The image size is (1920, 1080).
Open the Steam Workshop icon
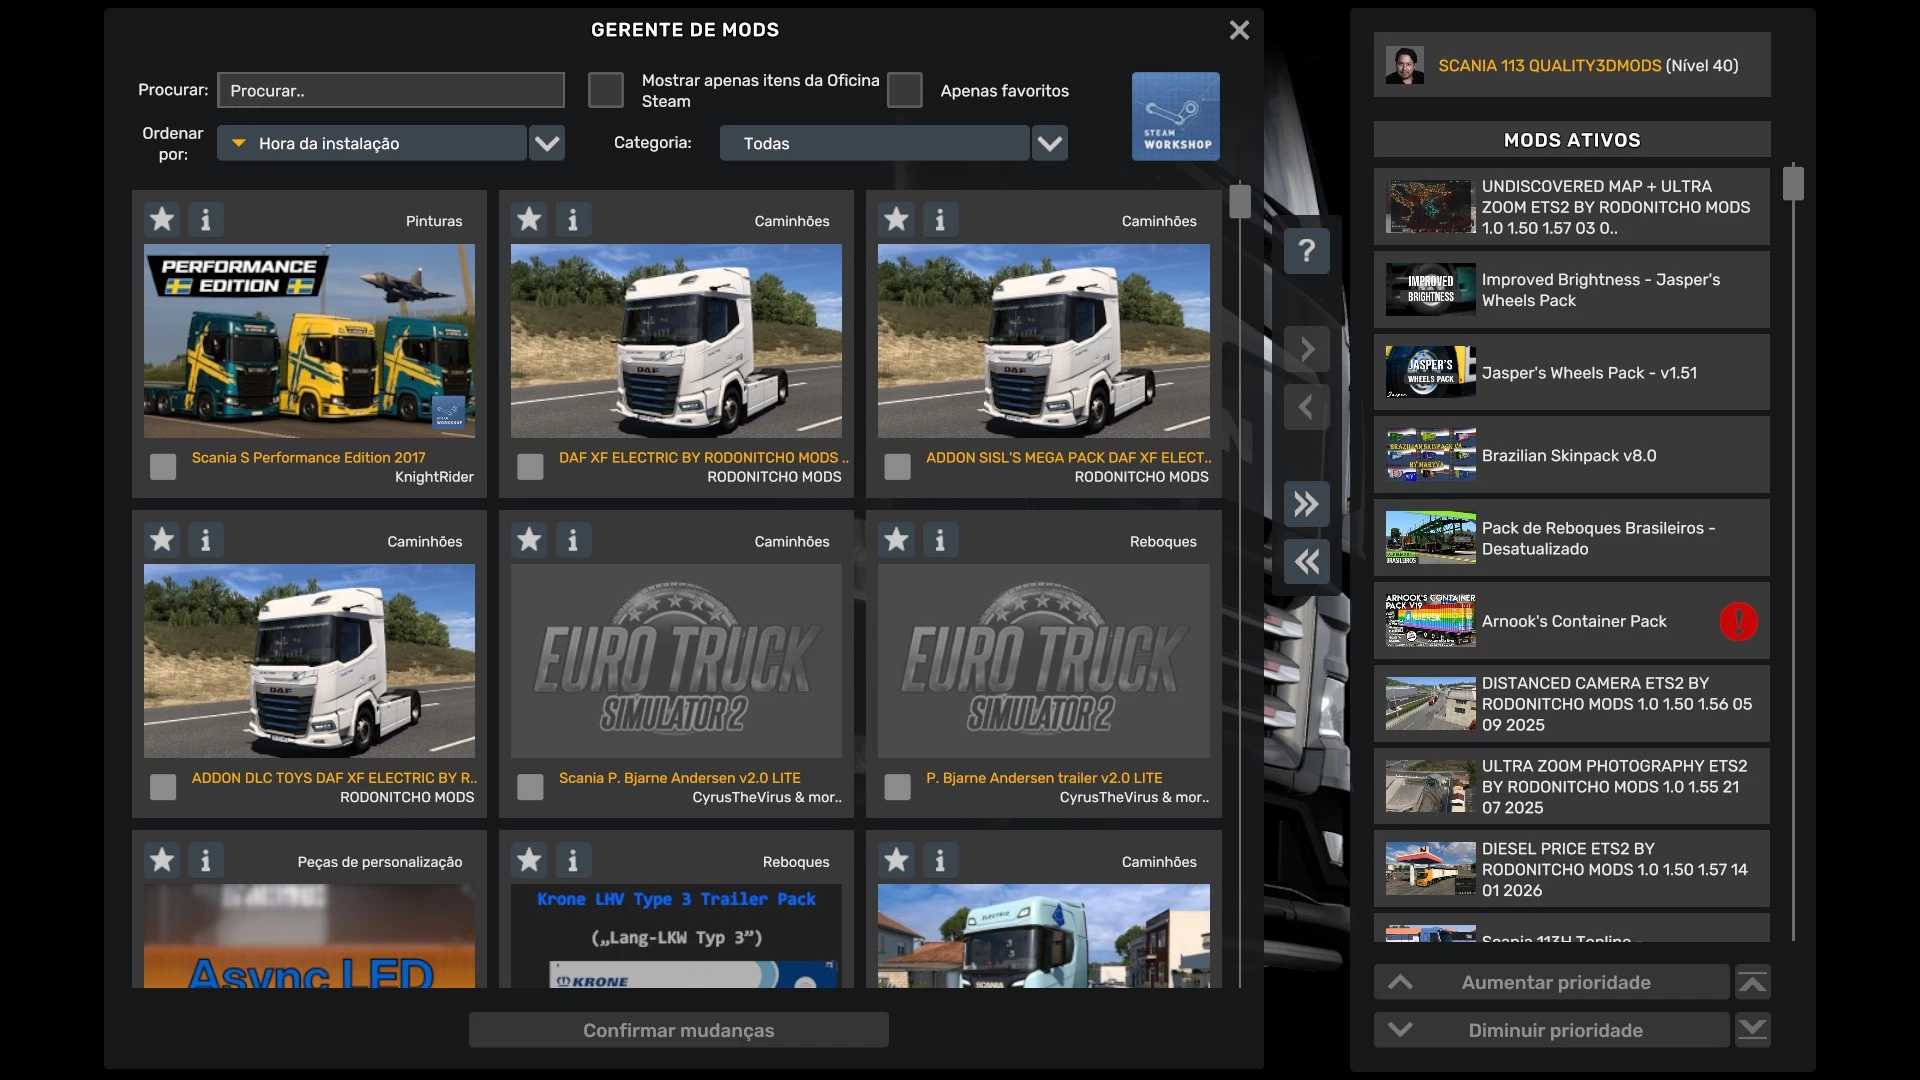point(1175,116)
